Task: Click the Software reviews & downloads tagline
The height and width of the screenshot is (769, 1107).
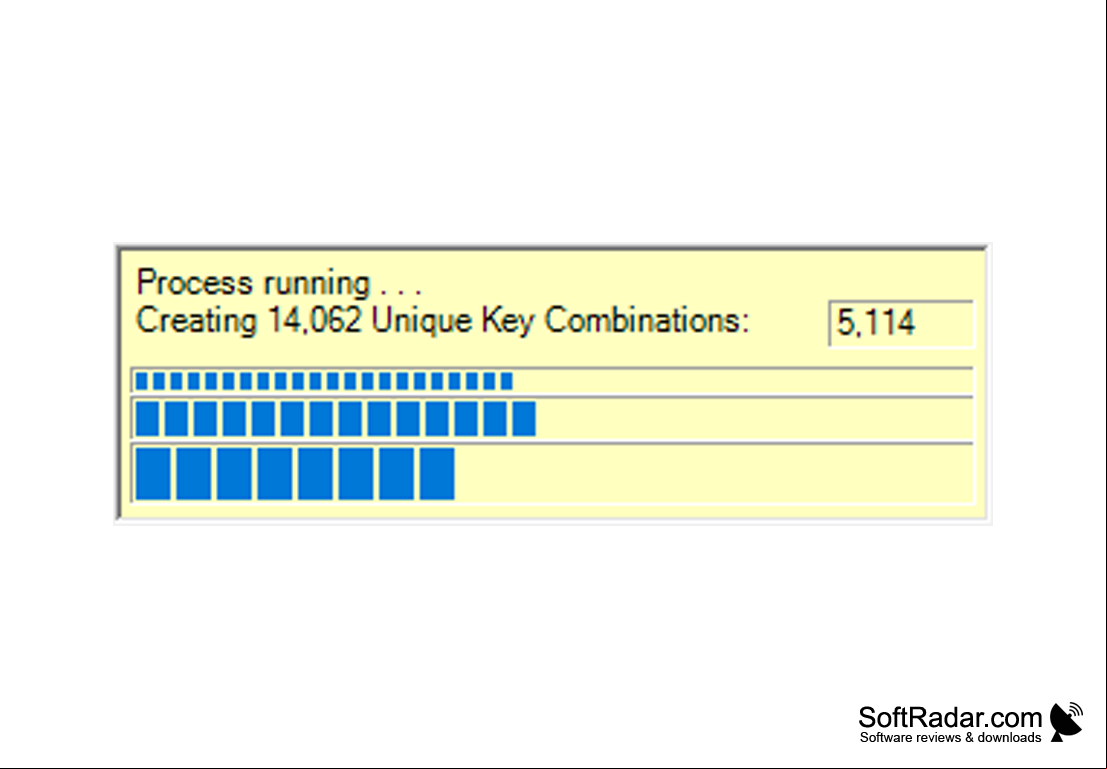Action: [950, 738]
